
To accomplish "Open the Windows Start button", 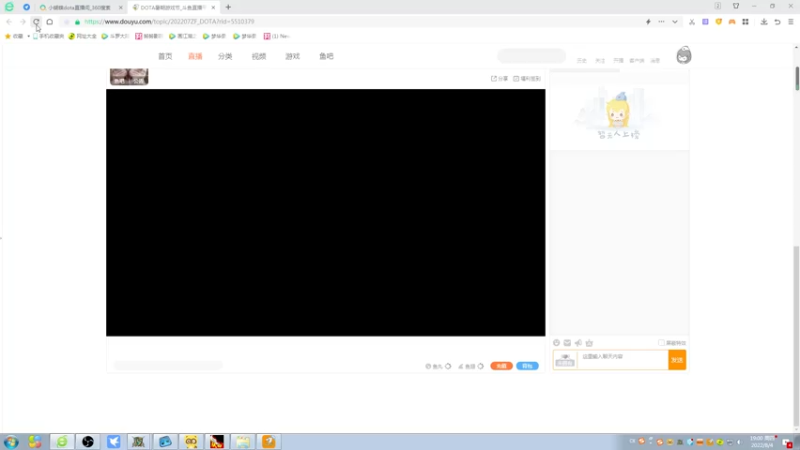I will 11,441.
